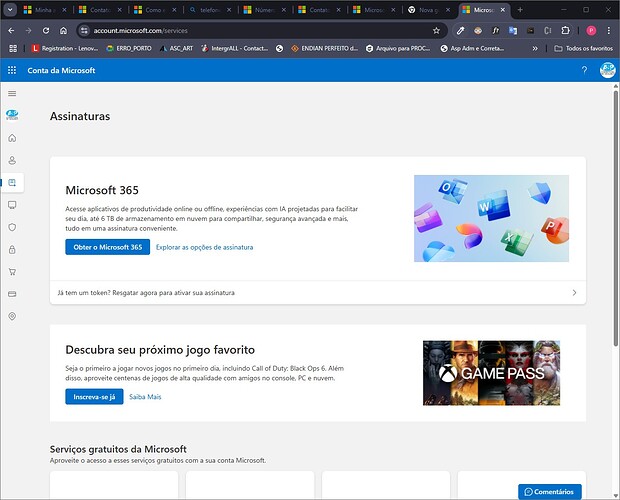Reload the page with refresh icon
The image size is (620, 500).
pyautogui.click(x=46, y=30)
